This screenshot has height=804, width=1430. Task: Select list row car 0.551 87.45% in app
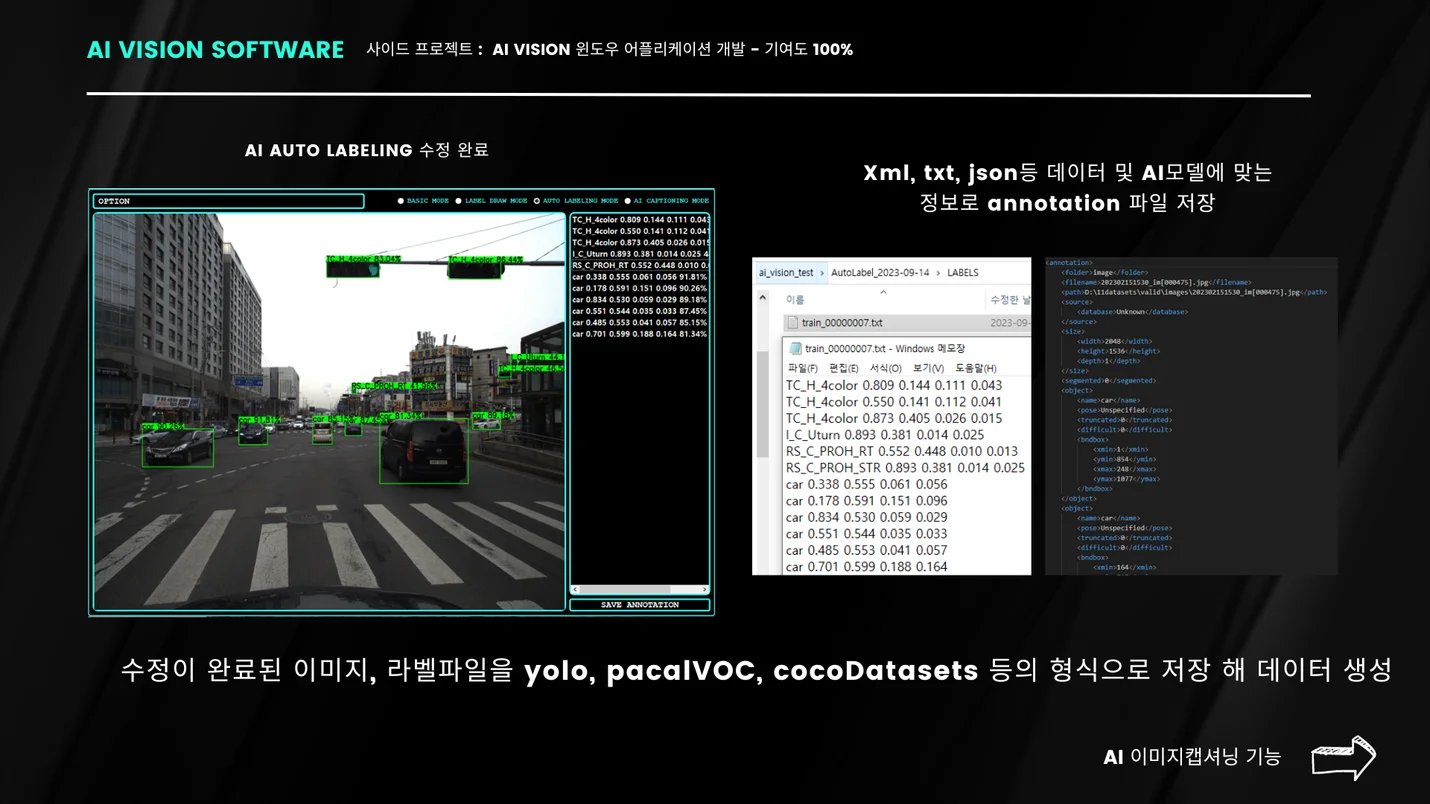point(640,311)
